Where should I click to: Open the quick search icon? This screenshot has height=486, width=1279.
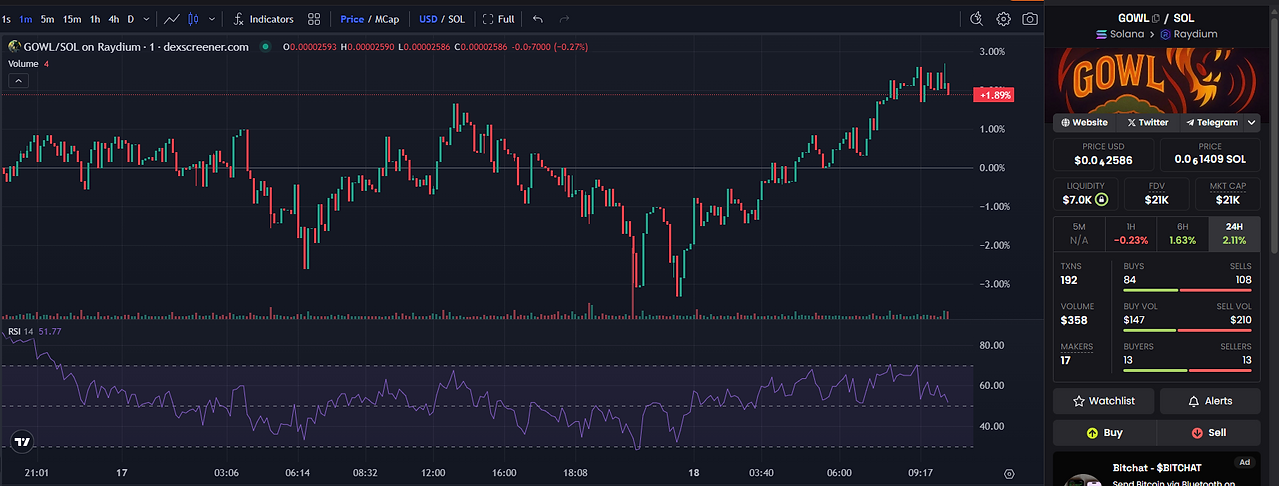[977, 19]
